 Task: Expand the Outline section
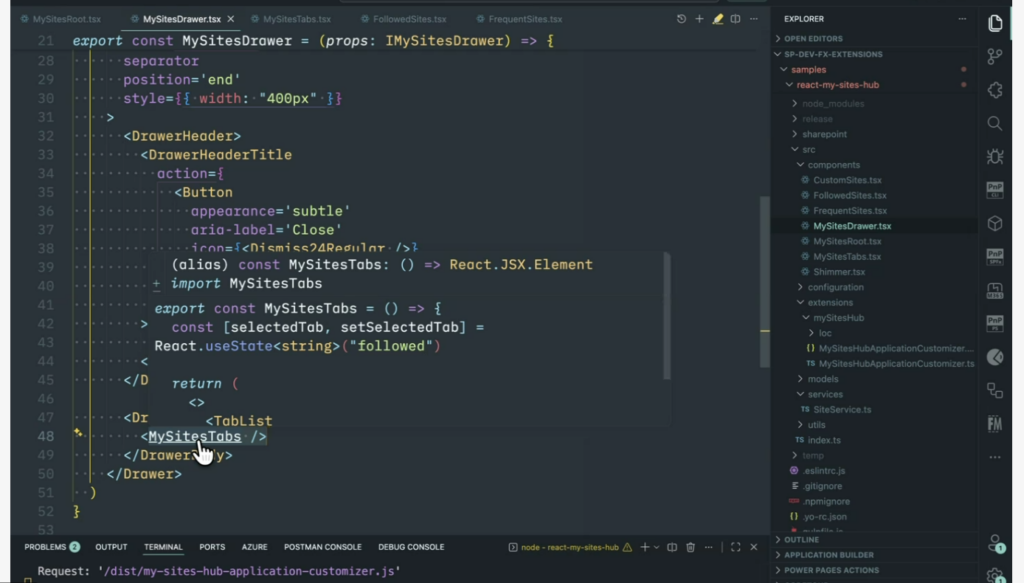click(801, 540)
